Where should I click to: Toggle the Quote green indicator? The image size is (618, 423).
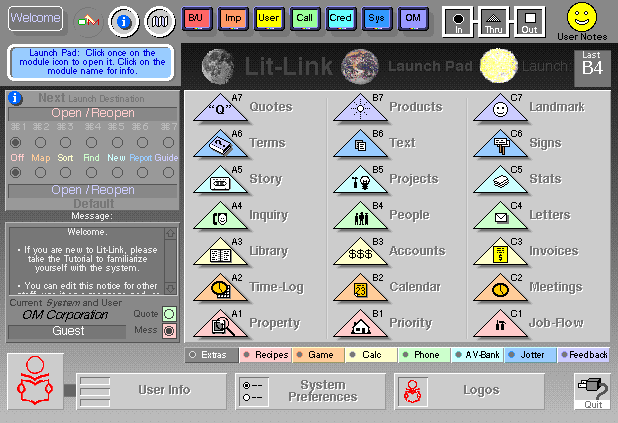tap(168, 314)
